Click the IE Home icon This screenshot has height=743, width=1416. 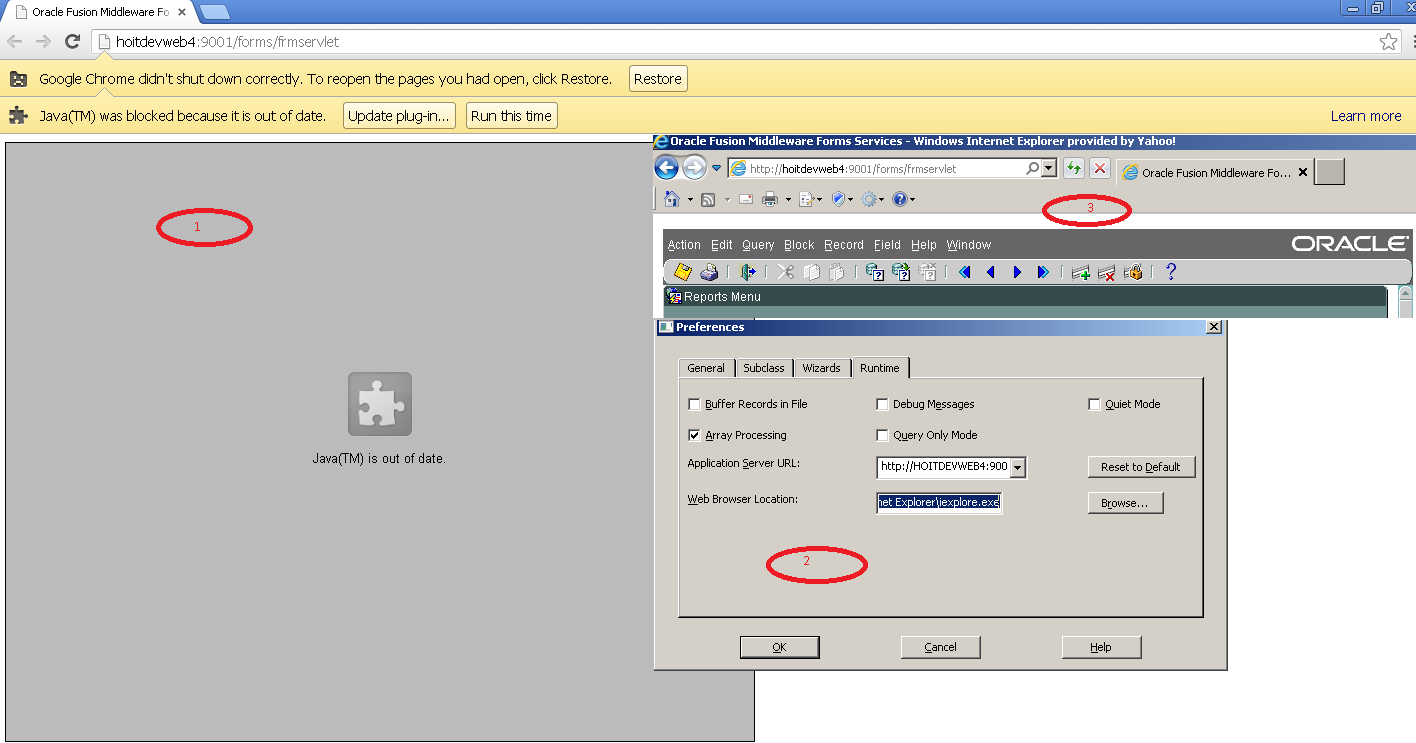coord(673,200)
